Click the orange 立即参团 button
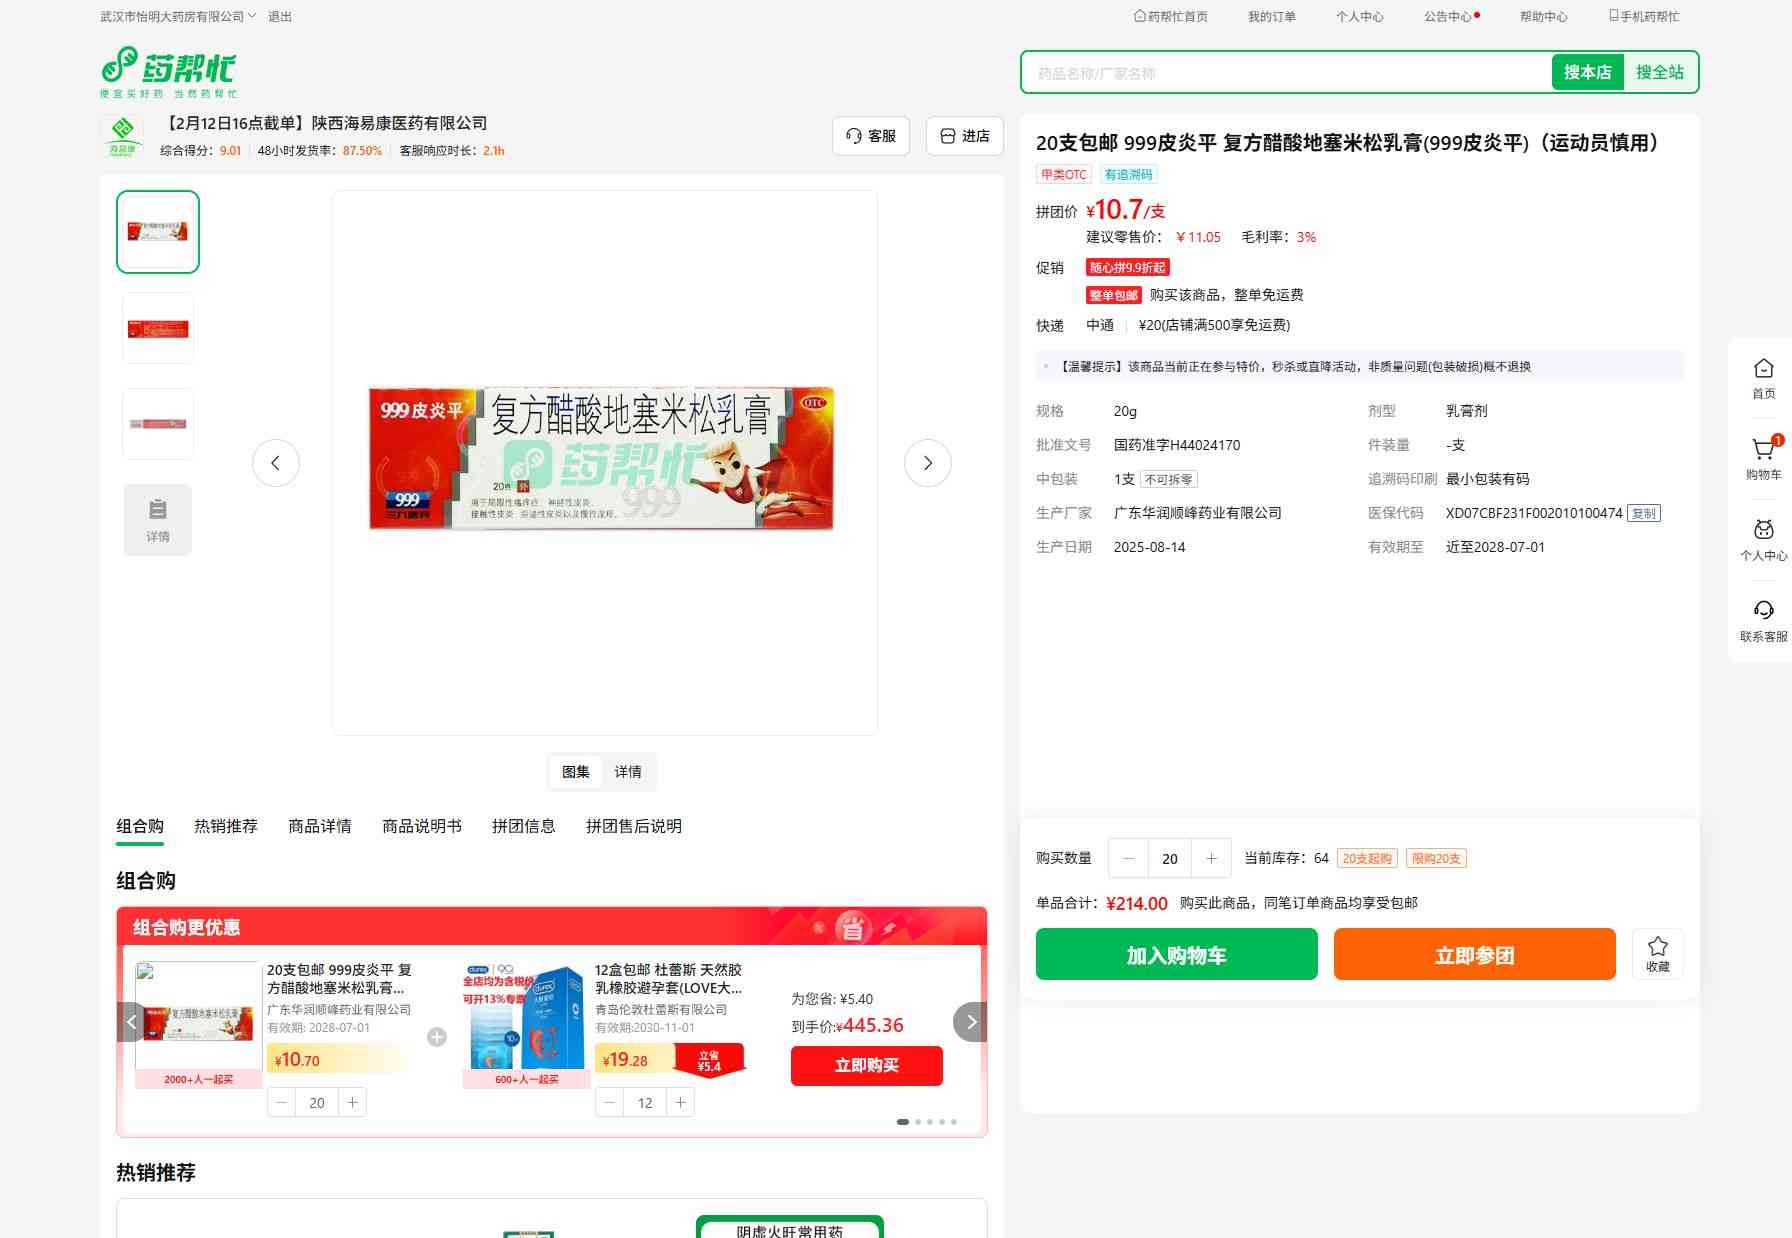 pyautogui.click(x=1474, y=955)
